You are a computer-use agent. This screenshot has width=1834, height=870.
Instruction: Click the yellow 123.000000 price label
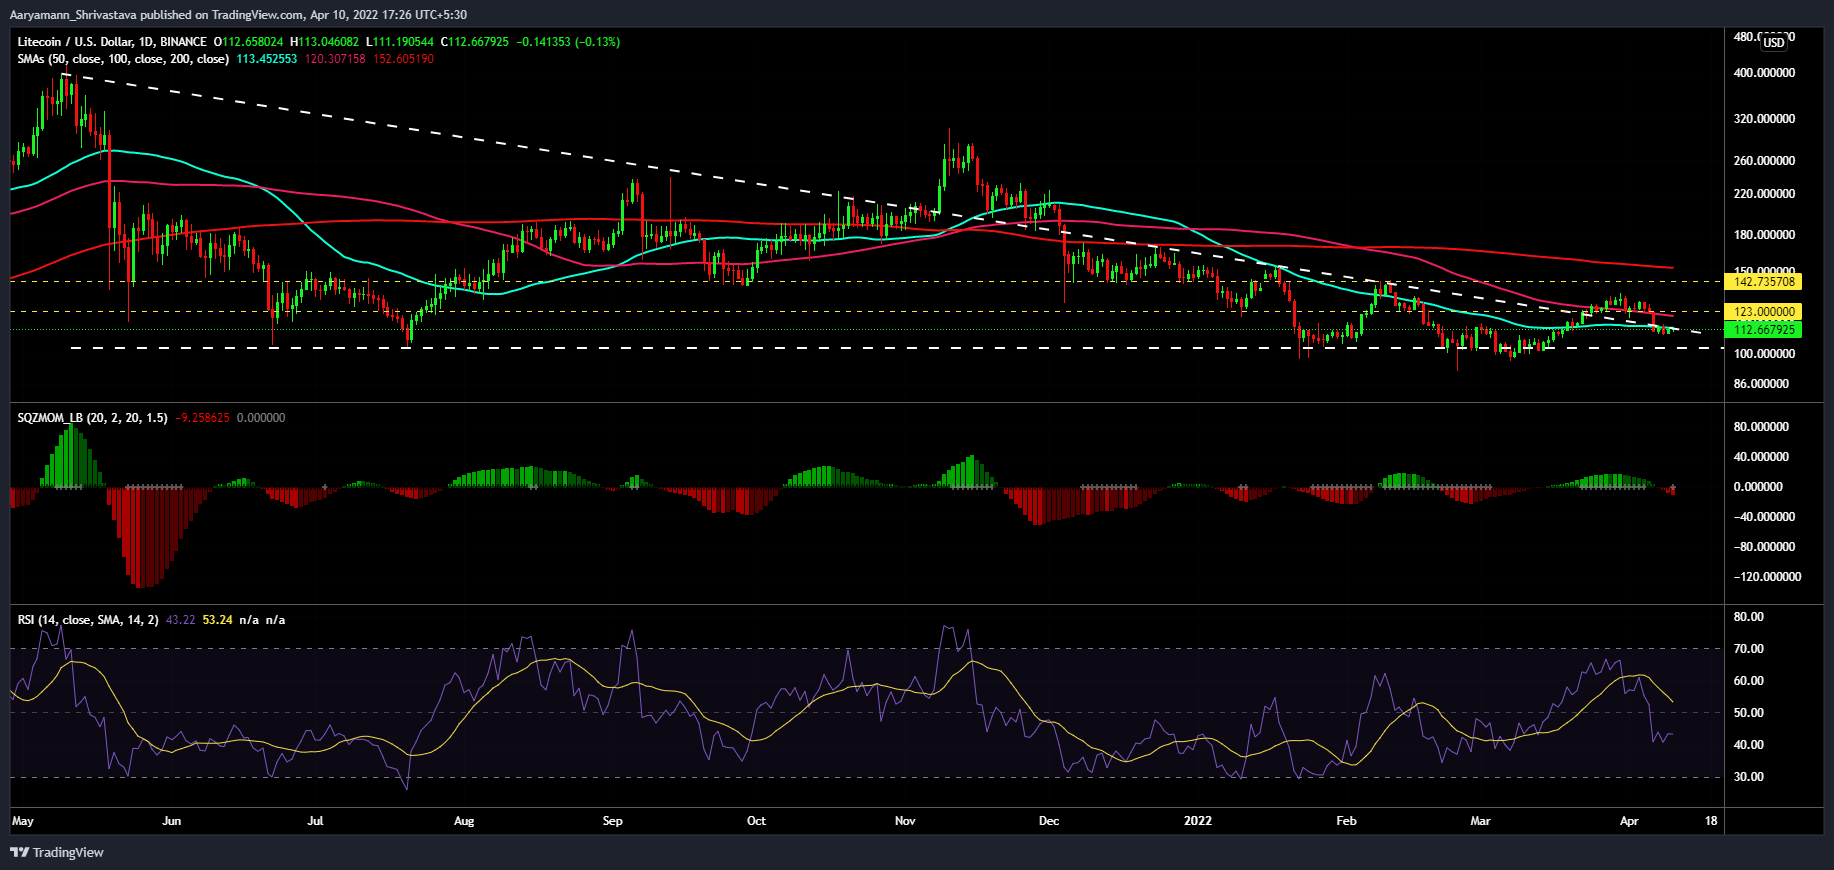1764,312
